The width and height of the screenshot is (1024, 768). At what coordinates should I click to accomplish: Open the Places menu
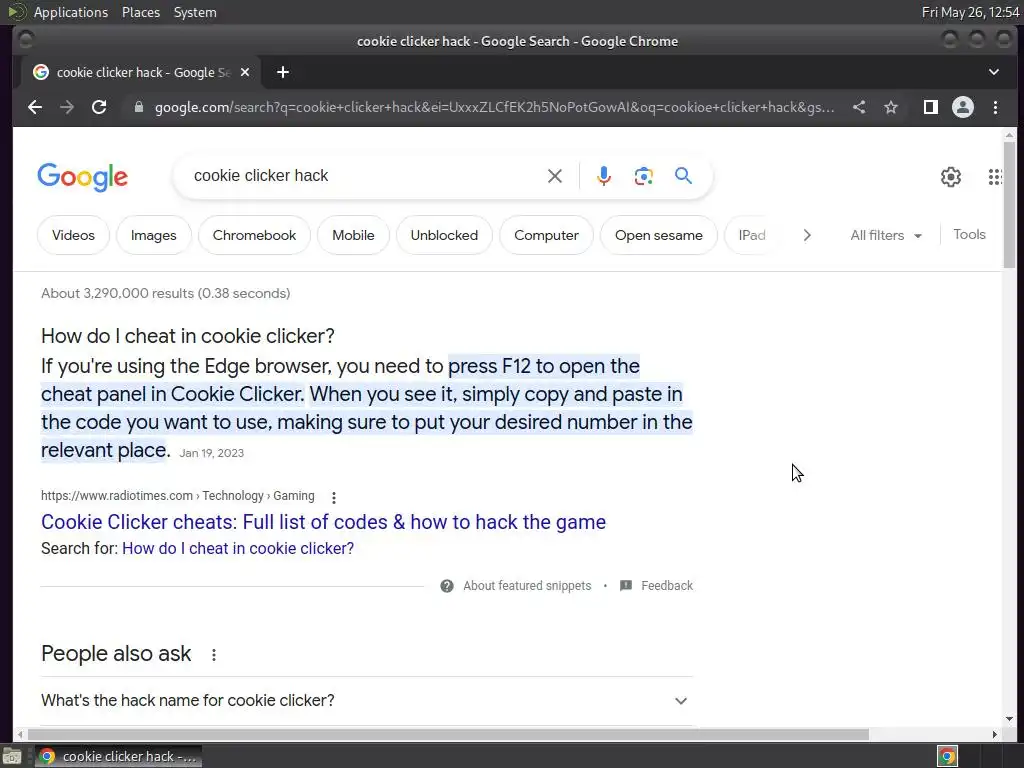pyautogui.click(x=140, y=12)
